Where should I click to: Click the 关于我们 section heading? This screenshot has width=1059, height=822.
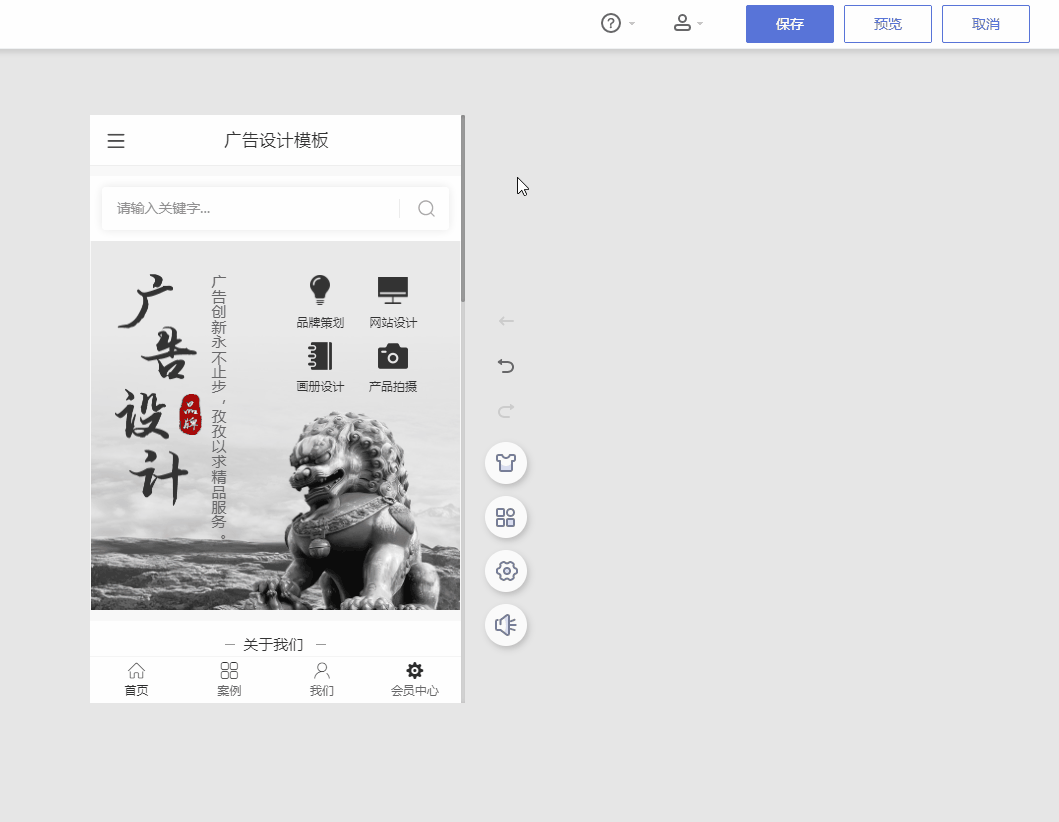(x=273, y=645)
